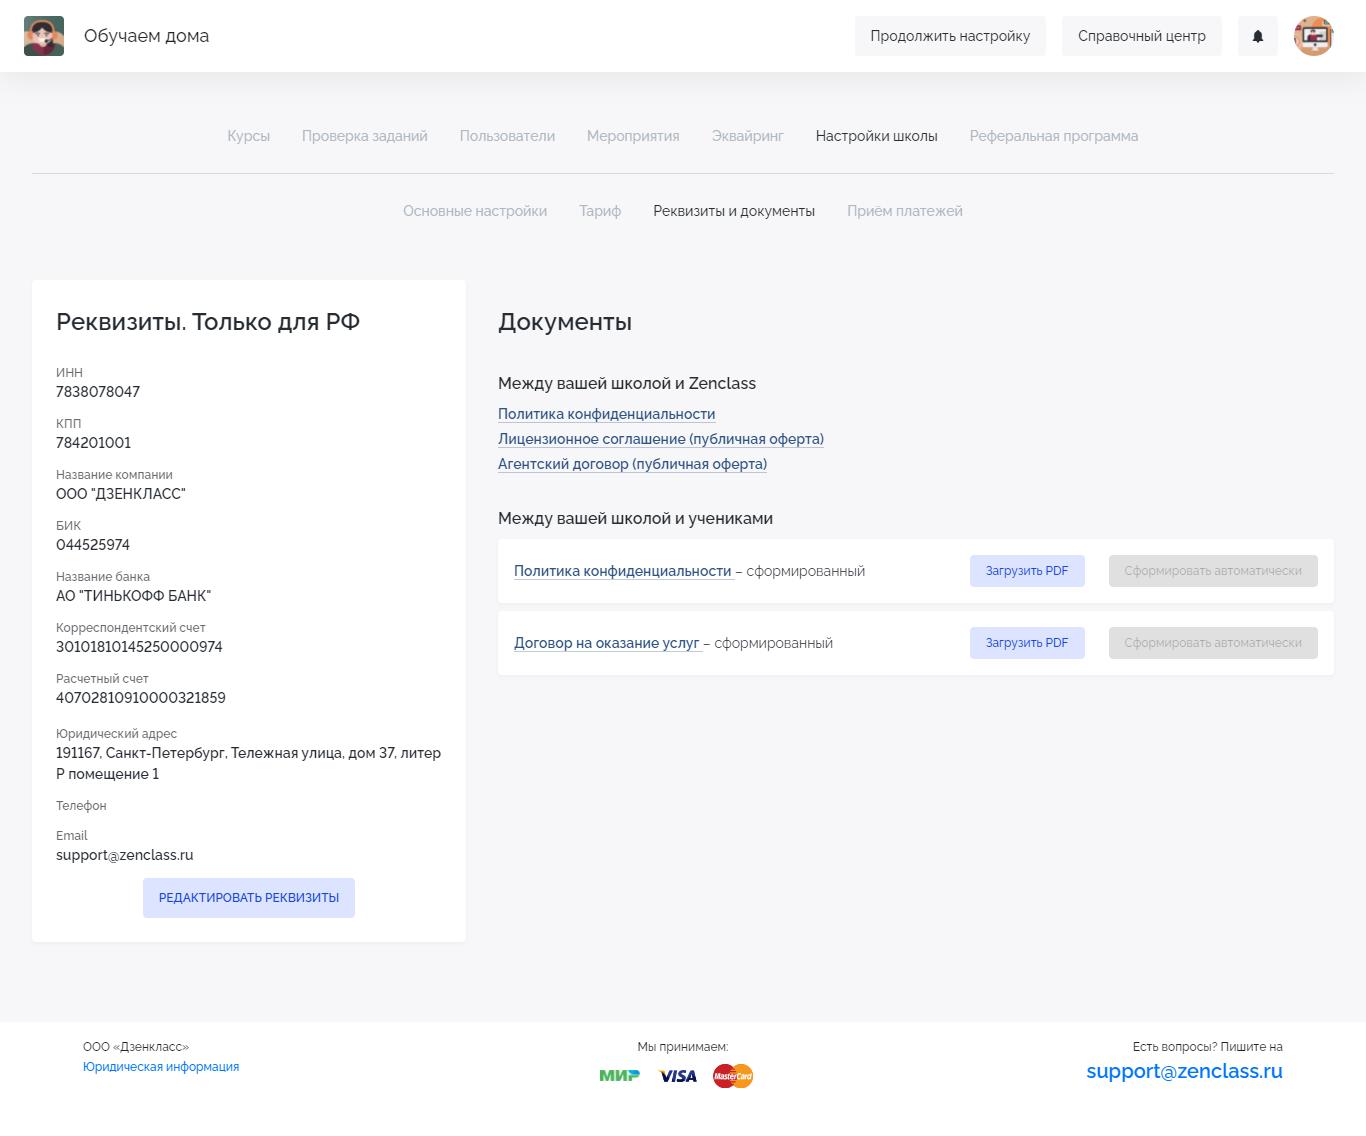This screenshot has height=1136, width=1366.
Task: Click Редактировать реквизиты button
Action: coord(249,898)
